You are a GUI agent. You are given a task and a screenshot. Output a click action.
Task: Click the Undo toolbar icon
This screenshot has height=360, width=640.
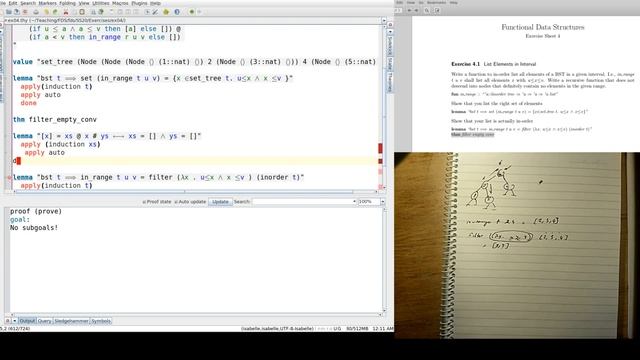coord(46,12)
